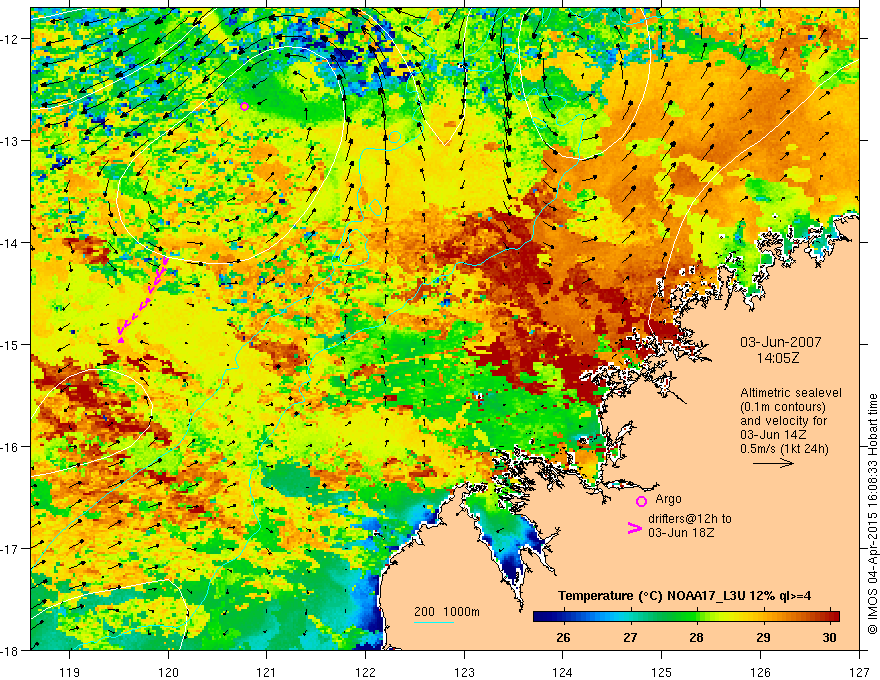The height and width of the screenshot is (680, 880).
Task: Click longitude label '120' on bottom axis
Action: (168, 672)
